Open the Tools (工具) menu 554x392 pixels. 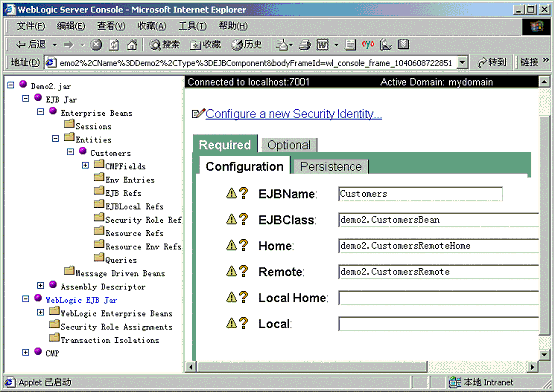point(192,26)
